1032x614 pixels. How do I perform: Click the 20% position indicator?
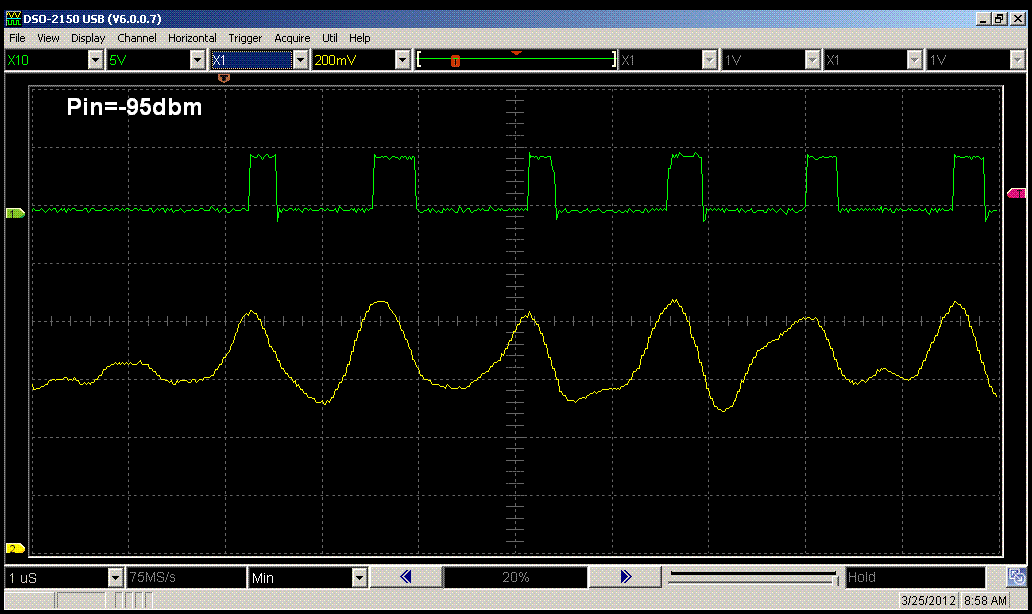[515, 577]
